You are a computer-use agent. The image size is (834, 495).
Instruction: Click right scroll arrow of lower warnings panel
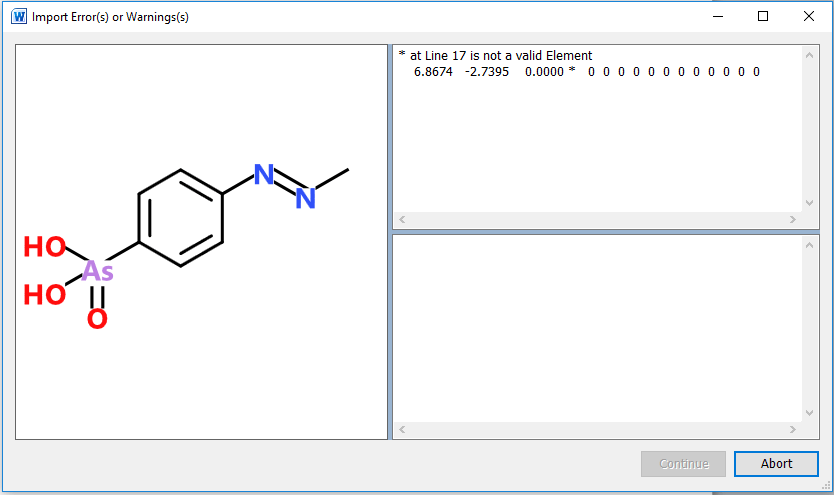(x=793, y=430)
